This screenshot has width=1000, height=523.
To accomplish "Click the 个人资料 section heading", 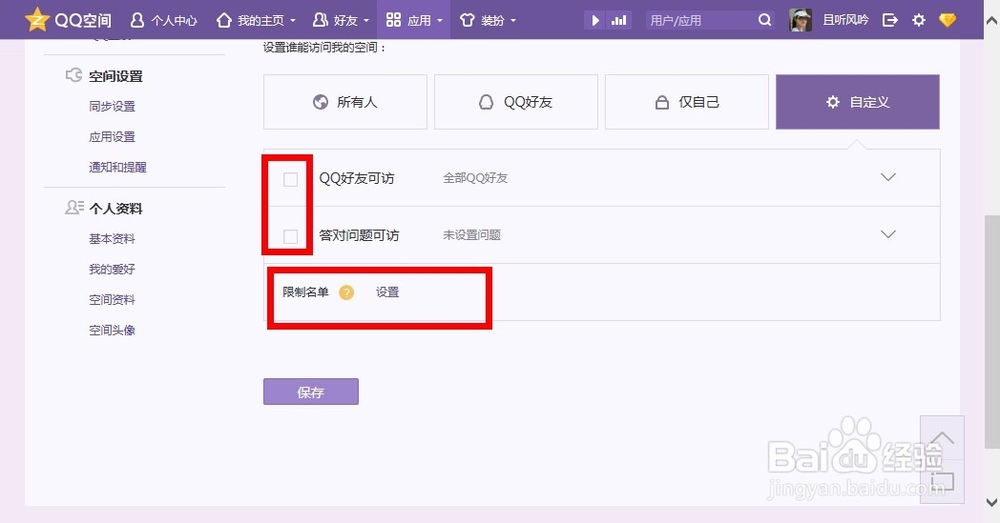I will tap(115, 209).
